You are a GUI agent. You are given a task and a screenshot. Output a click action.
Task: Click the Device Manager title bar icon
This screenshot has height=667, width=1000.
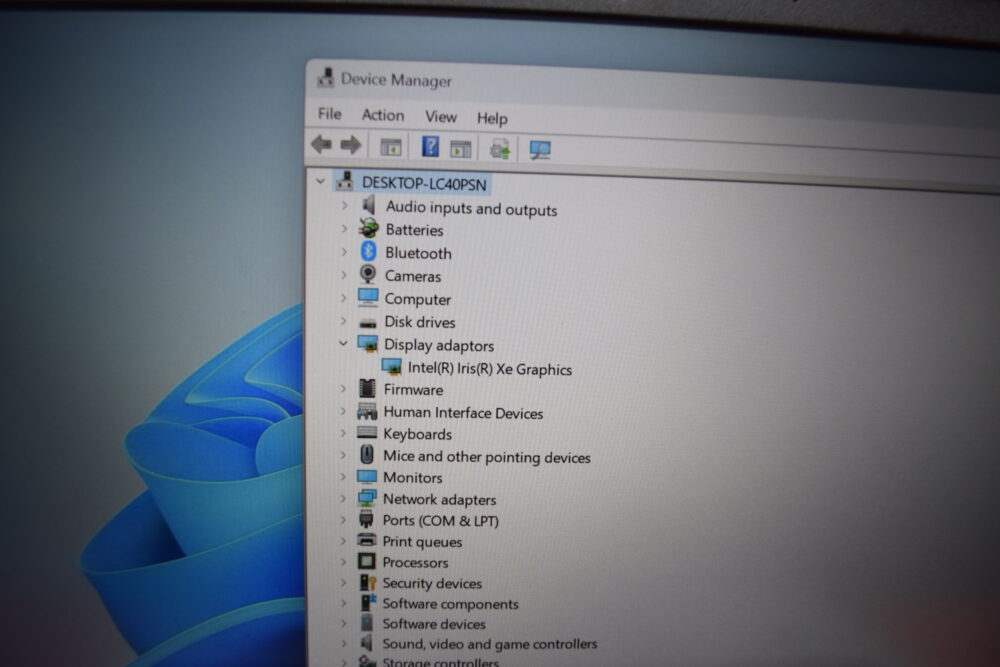coord(326,78)
